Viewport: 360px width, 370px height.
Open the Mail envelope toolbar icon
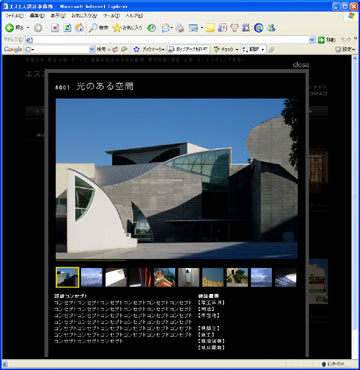(166, 28)
